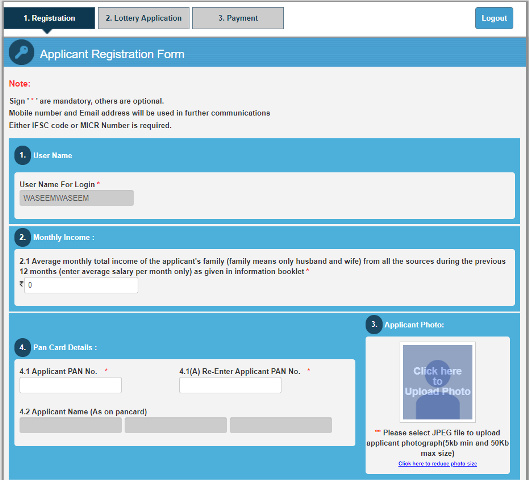
Task: Open the reduce photo size link
Action: 438,463
